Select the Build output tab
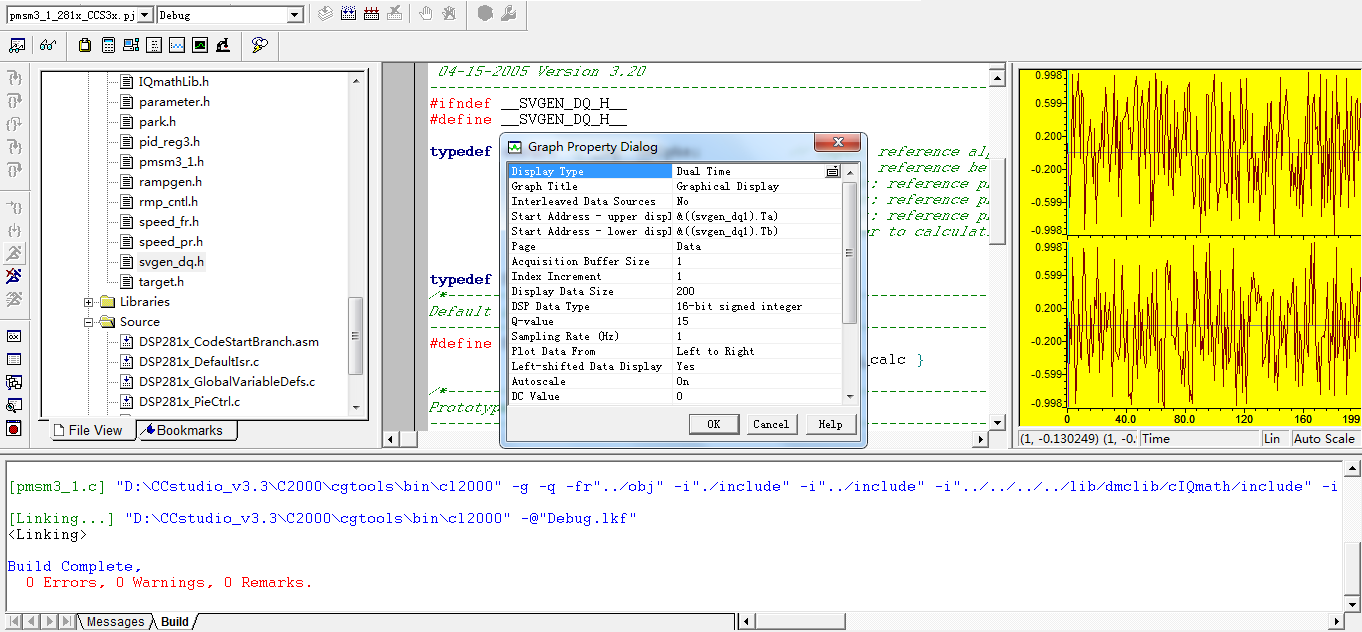Screen dimensions: 1362x632 click(x=175, y=622)
